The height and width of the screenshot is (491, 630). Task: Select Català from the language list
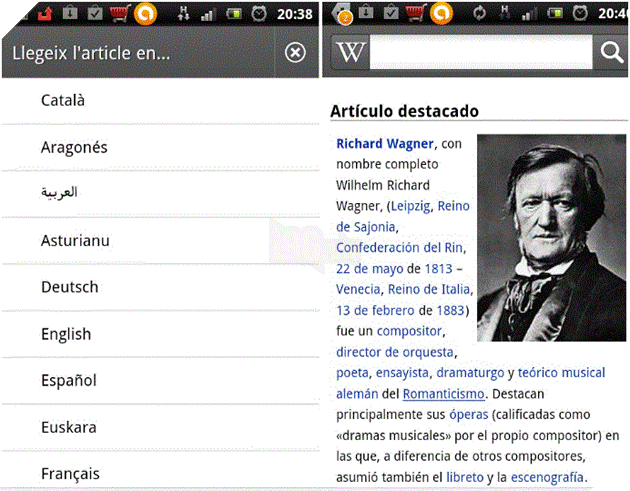[x=63, y=100]
